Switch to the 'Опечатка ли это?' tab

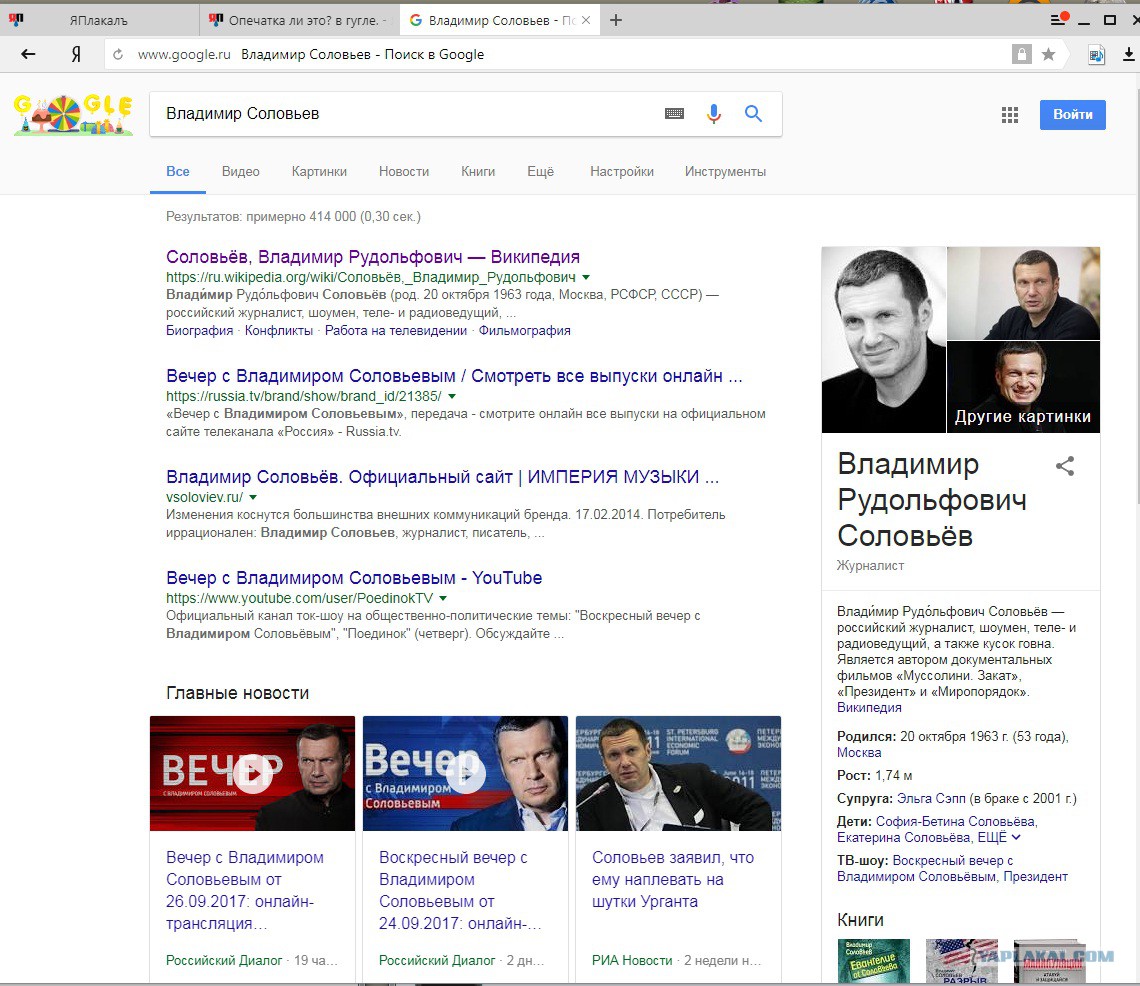click(x=299, y=20)
